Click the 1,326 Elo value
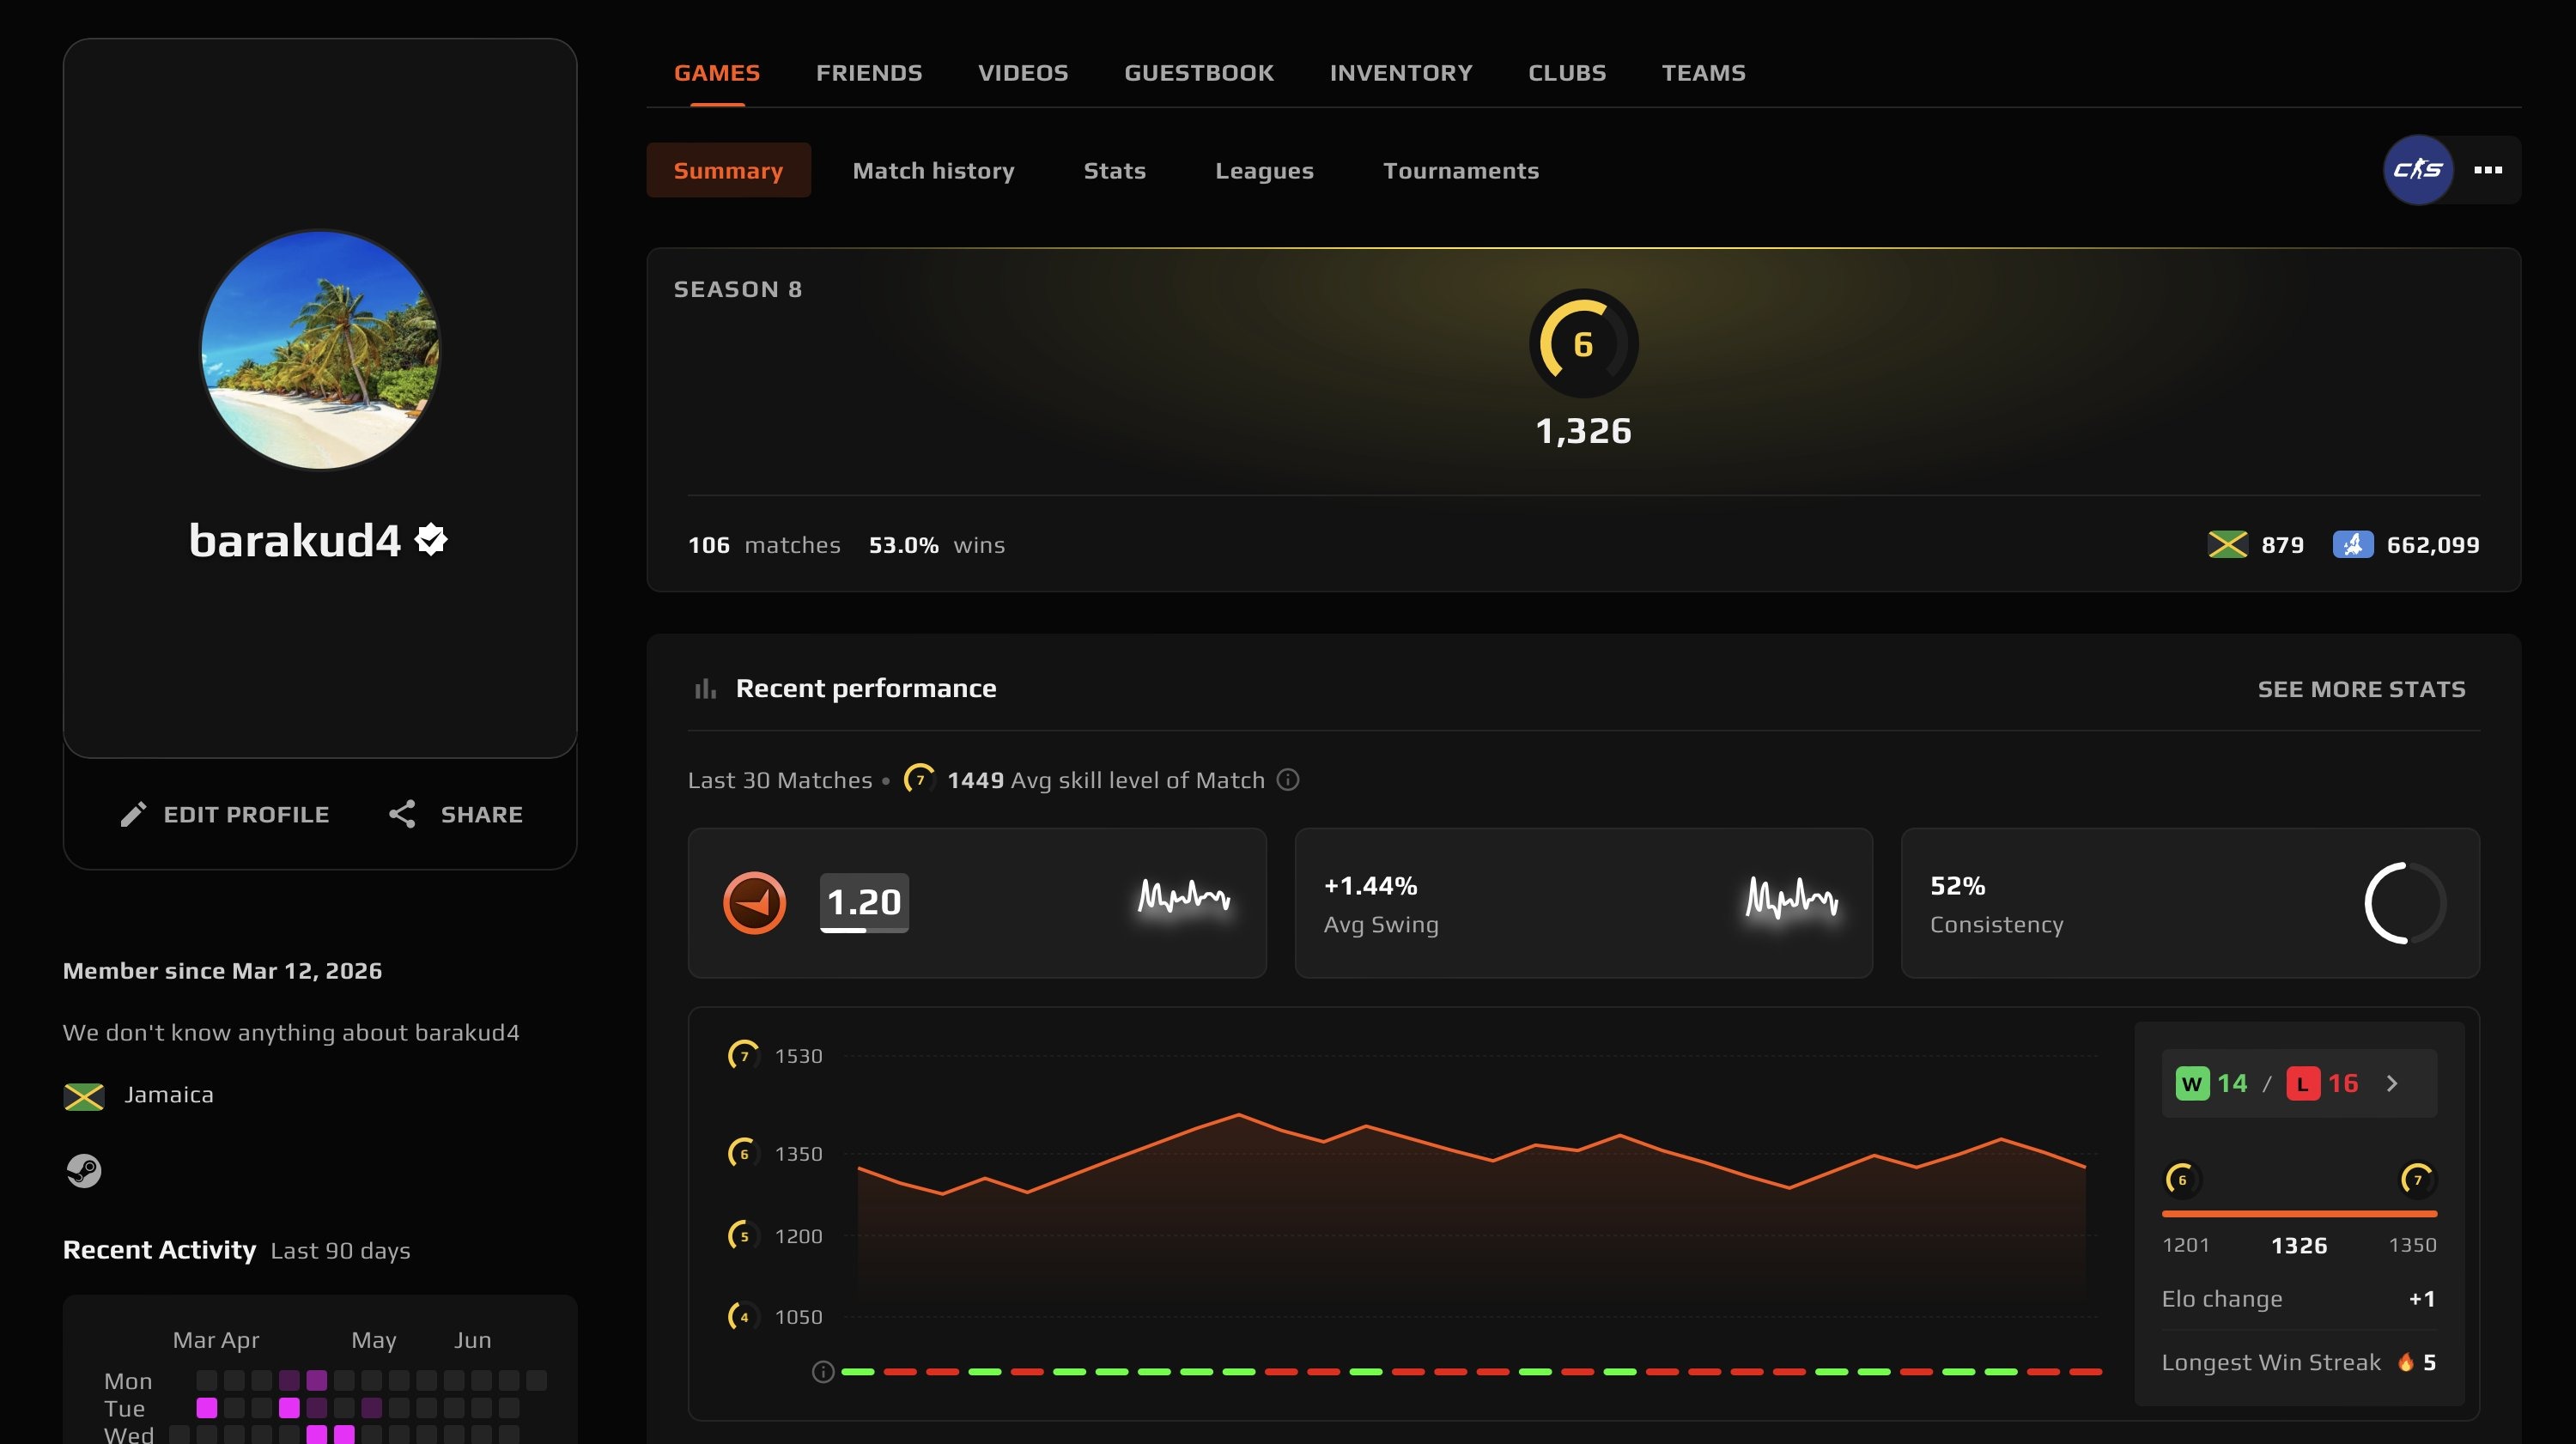 point(1583,431)
